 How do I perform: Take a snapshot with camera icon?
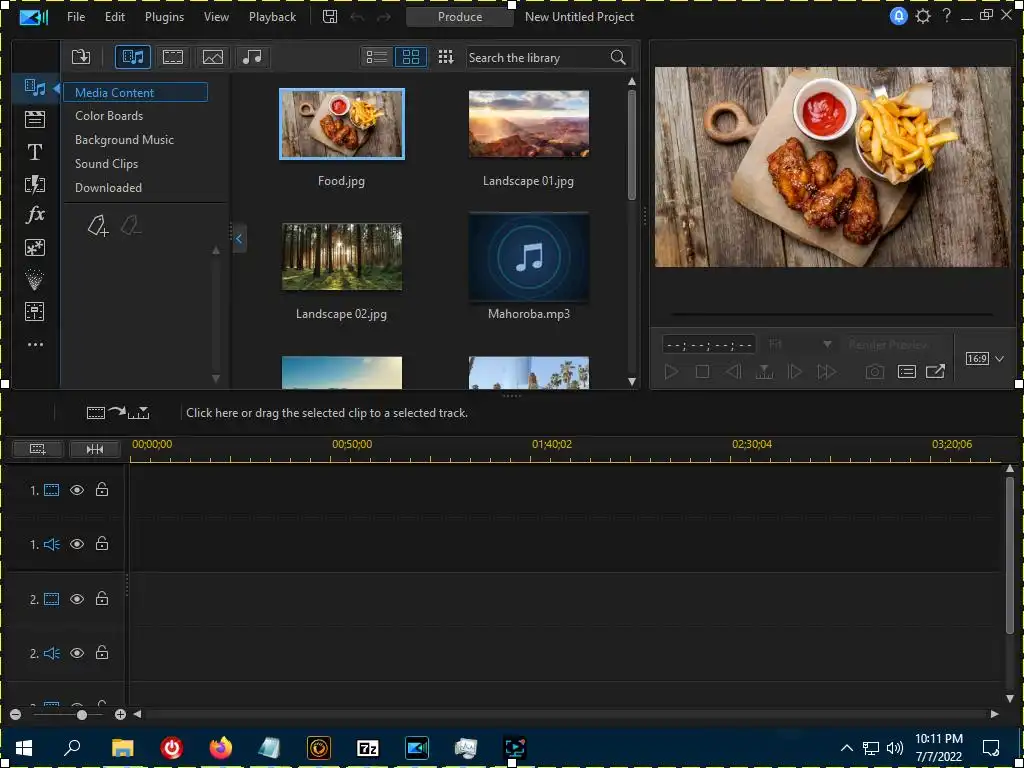coord(875,372)
